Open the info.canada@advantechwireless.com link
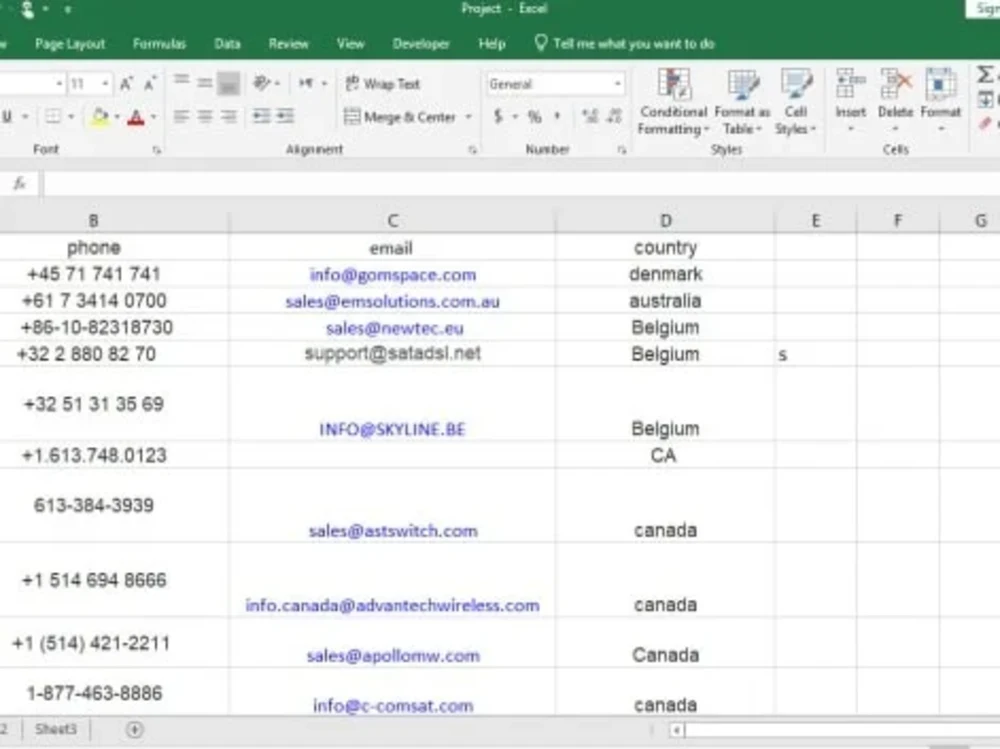The height and width of the screenshot is (749, 1000). 392,605
